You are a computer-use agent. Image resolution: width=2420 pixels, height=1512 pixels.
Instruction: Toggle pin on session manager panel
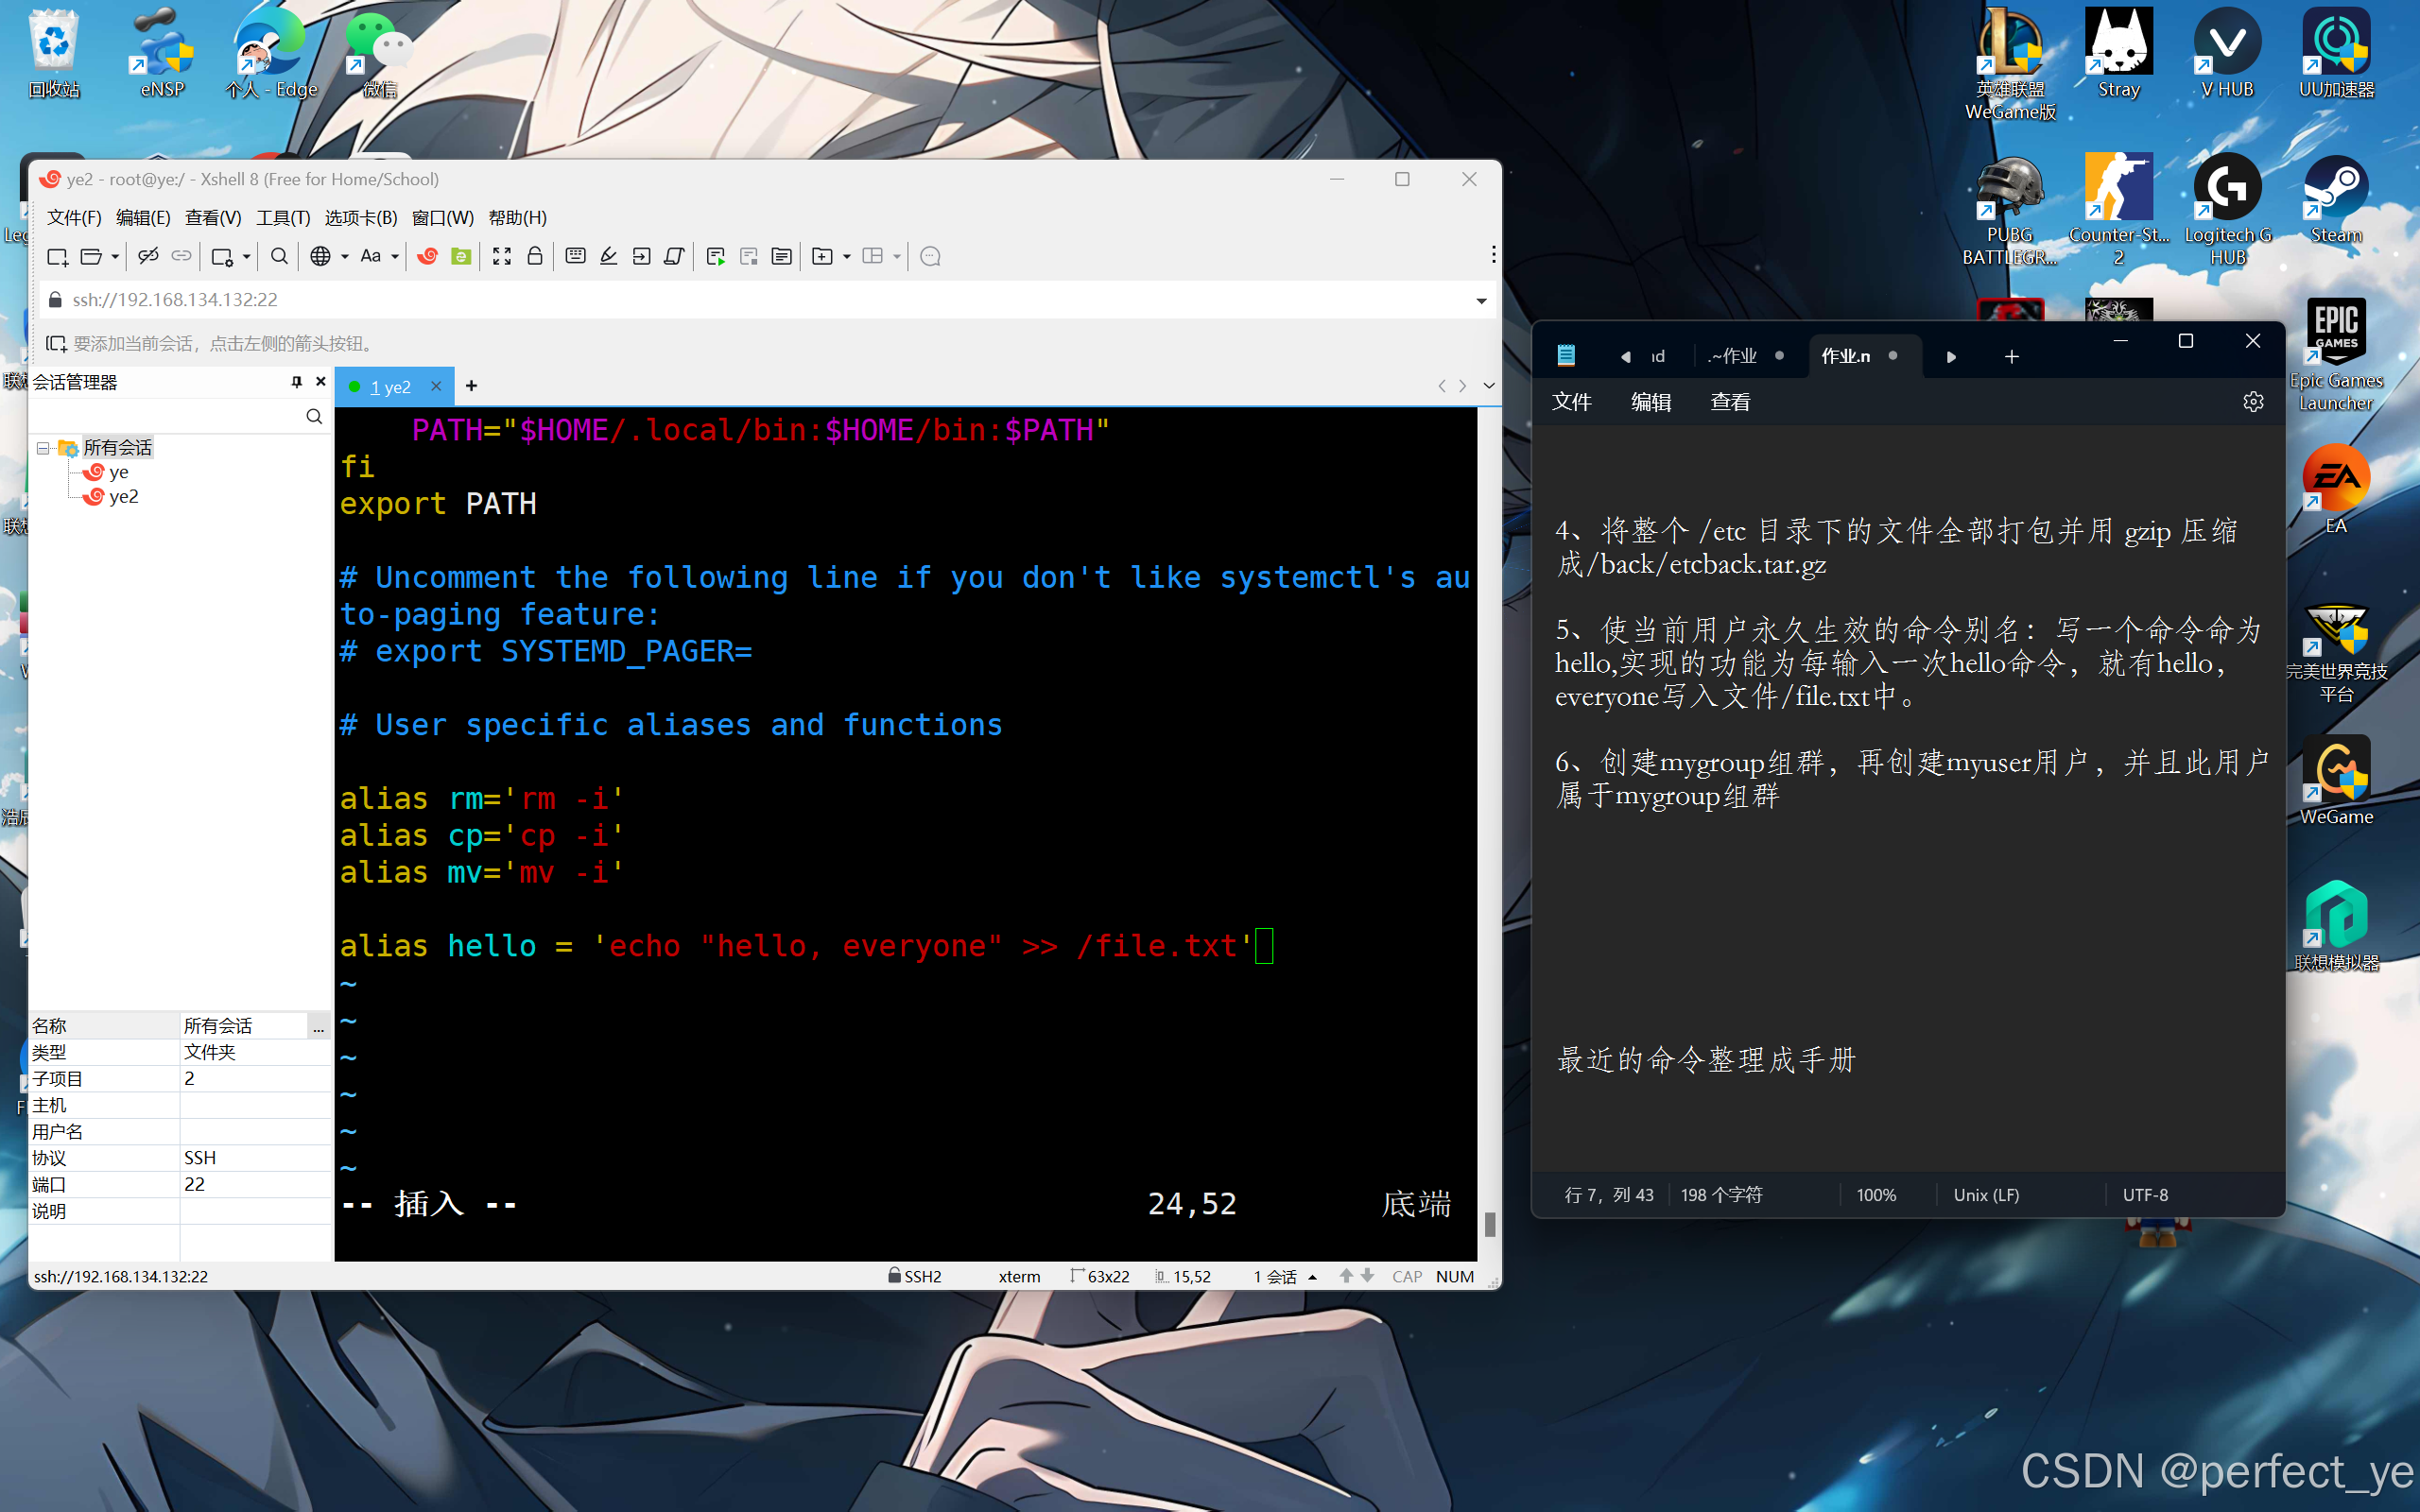point(296,382)
